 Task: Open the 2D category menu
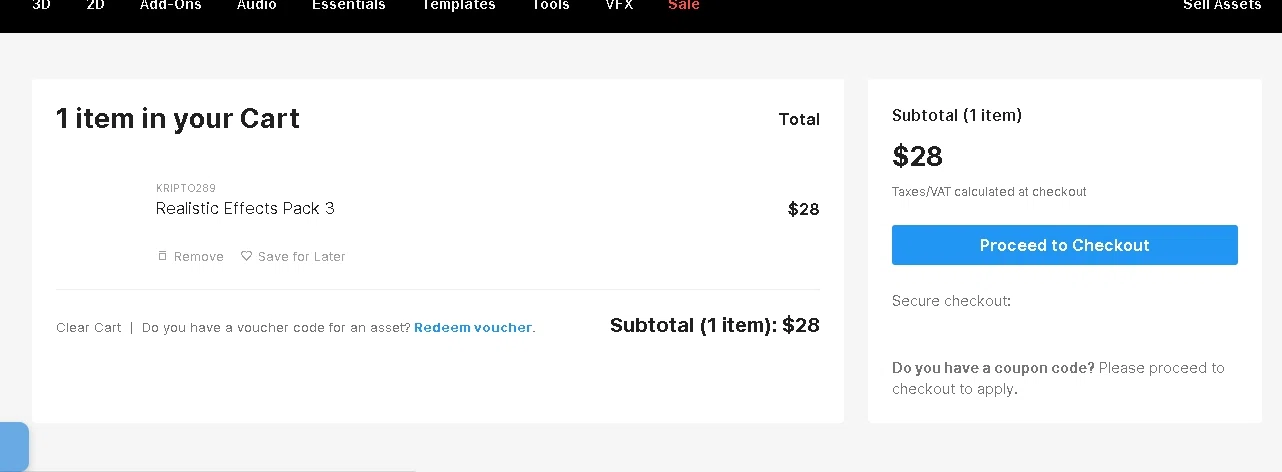(x=95, y=6)
